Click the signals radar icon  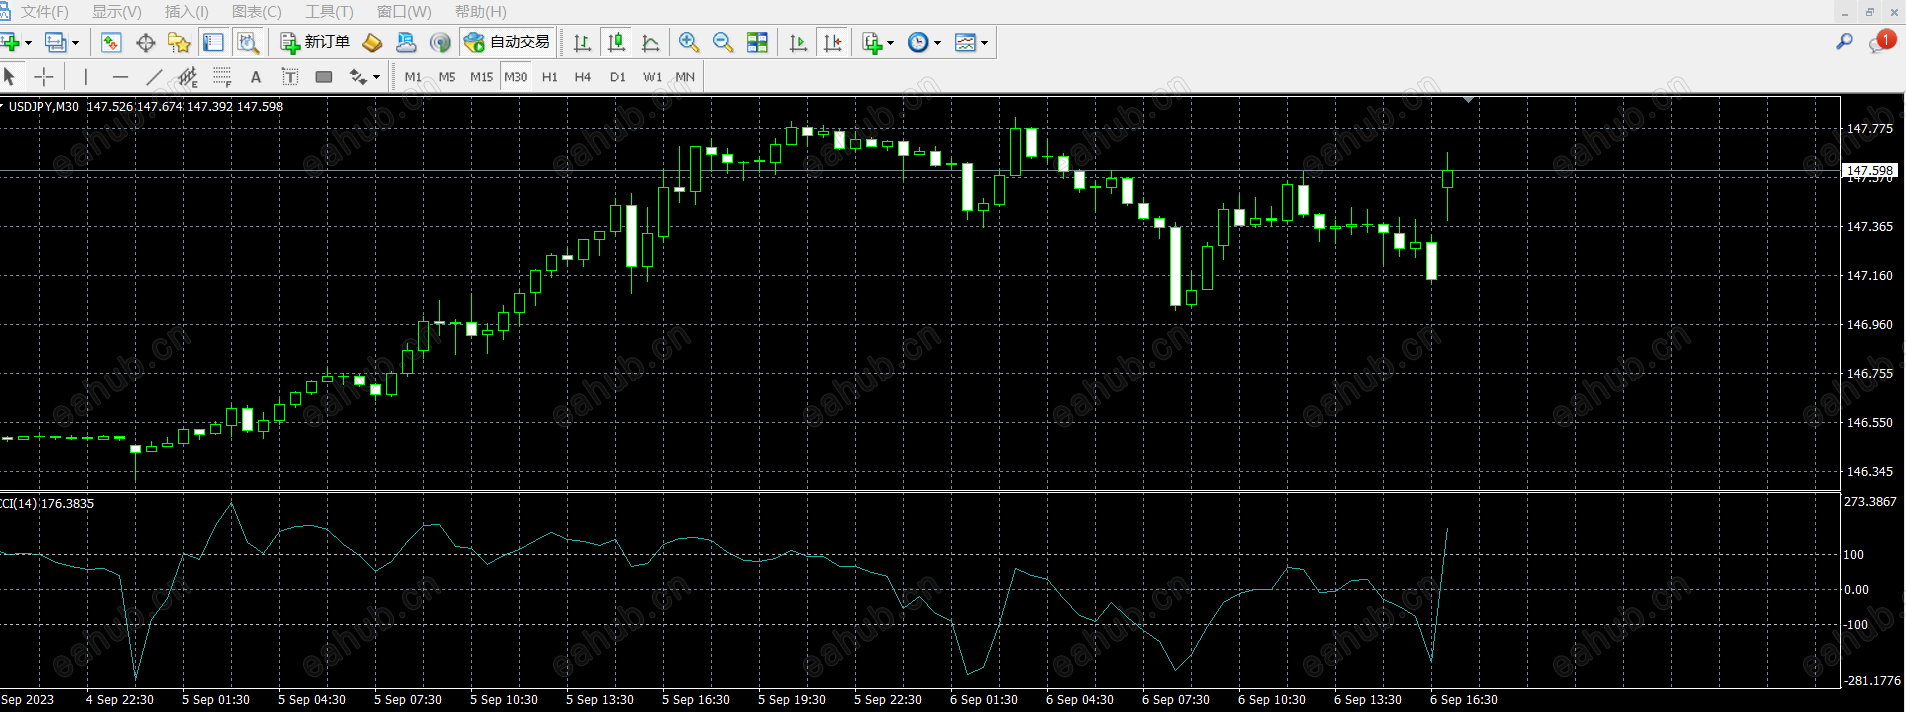[440, 42]
